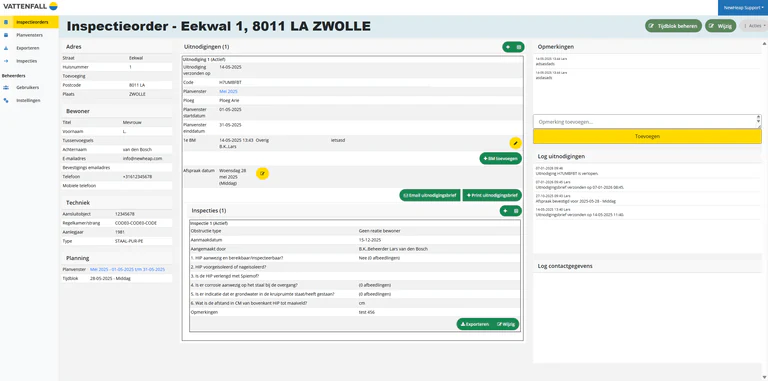
Task: Click the Inspectieorders clipboard icon
Action: [6, 22]
